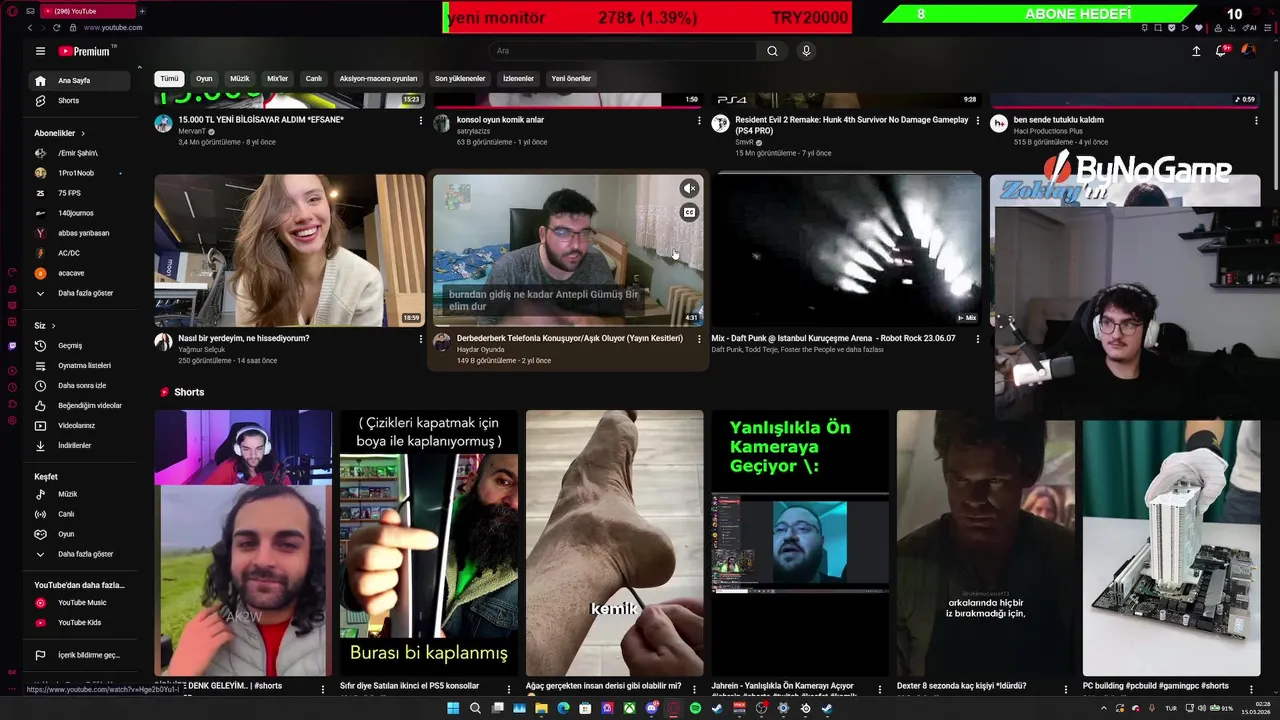This screenshot has height=720, width=1280.
Task: Open the Windows Start button on taskbar
Action: [x=453, y=708]
